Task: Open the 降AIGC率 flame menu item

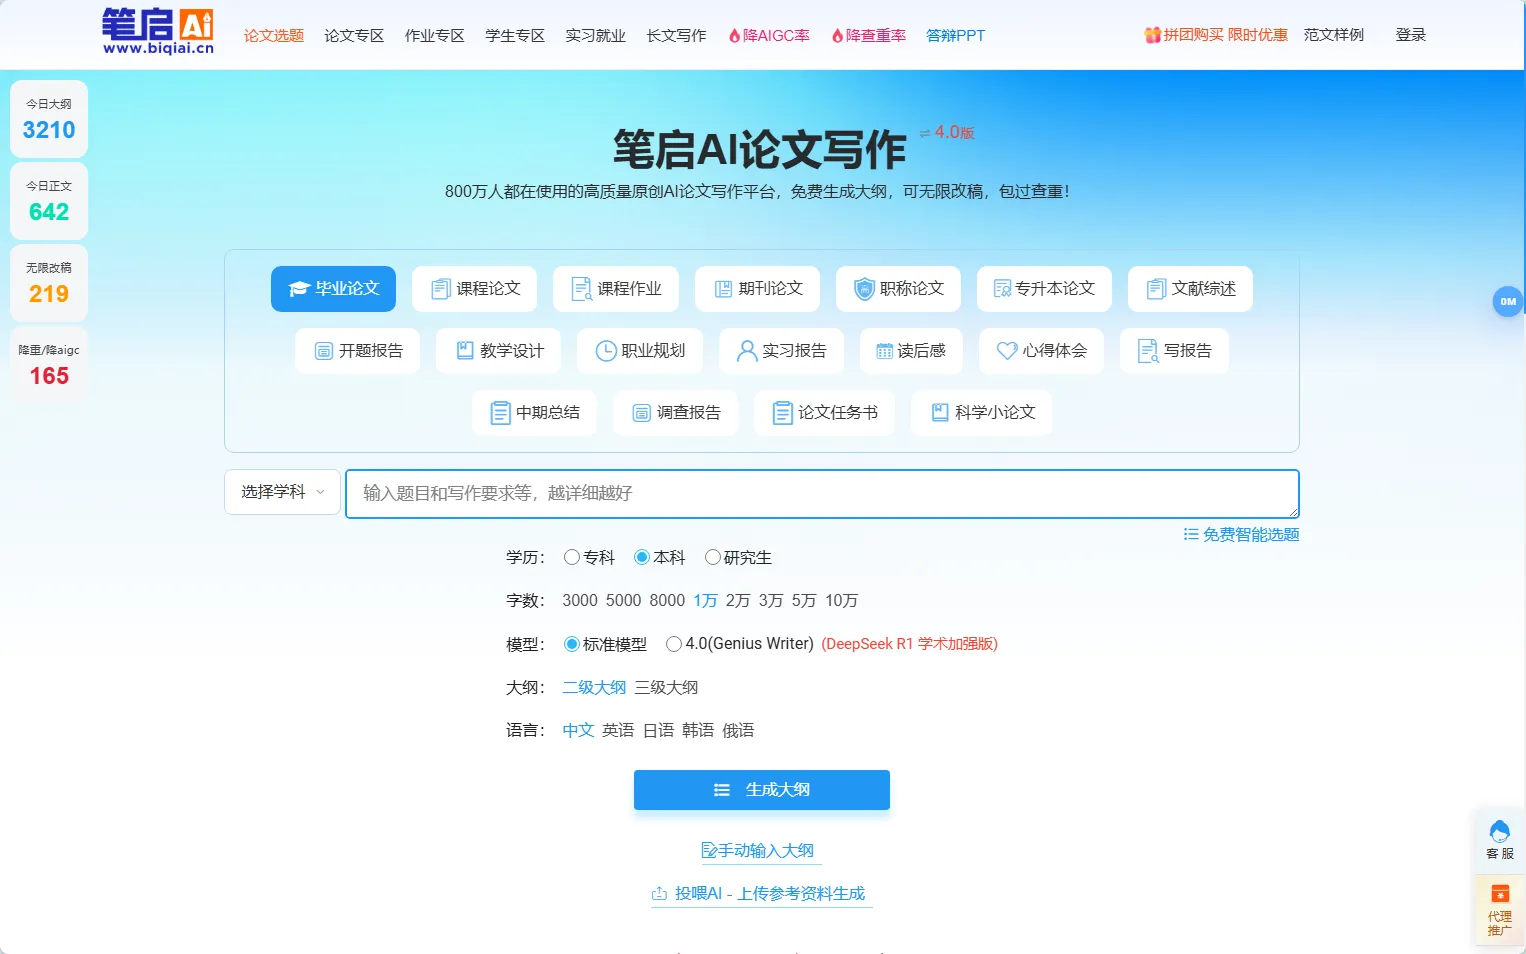Action: [769, 36]
